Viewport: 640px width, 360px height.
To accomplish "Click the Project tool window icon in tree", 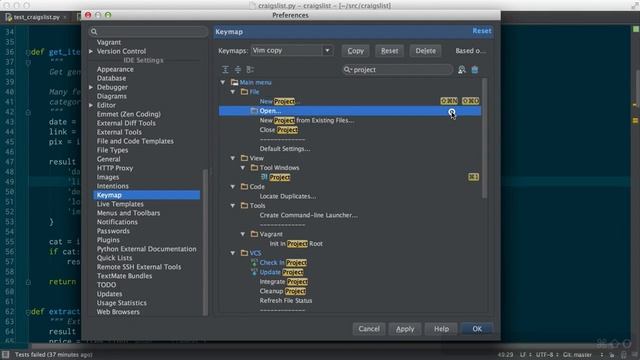I will pyautogui.click(x=264, y=177).
